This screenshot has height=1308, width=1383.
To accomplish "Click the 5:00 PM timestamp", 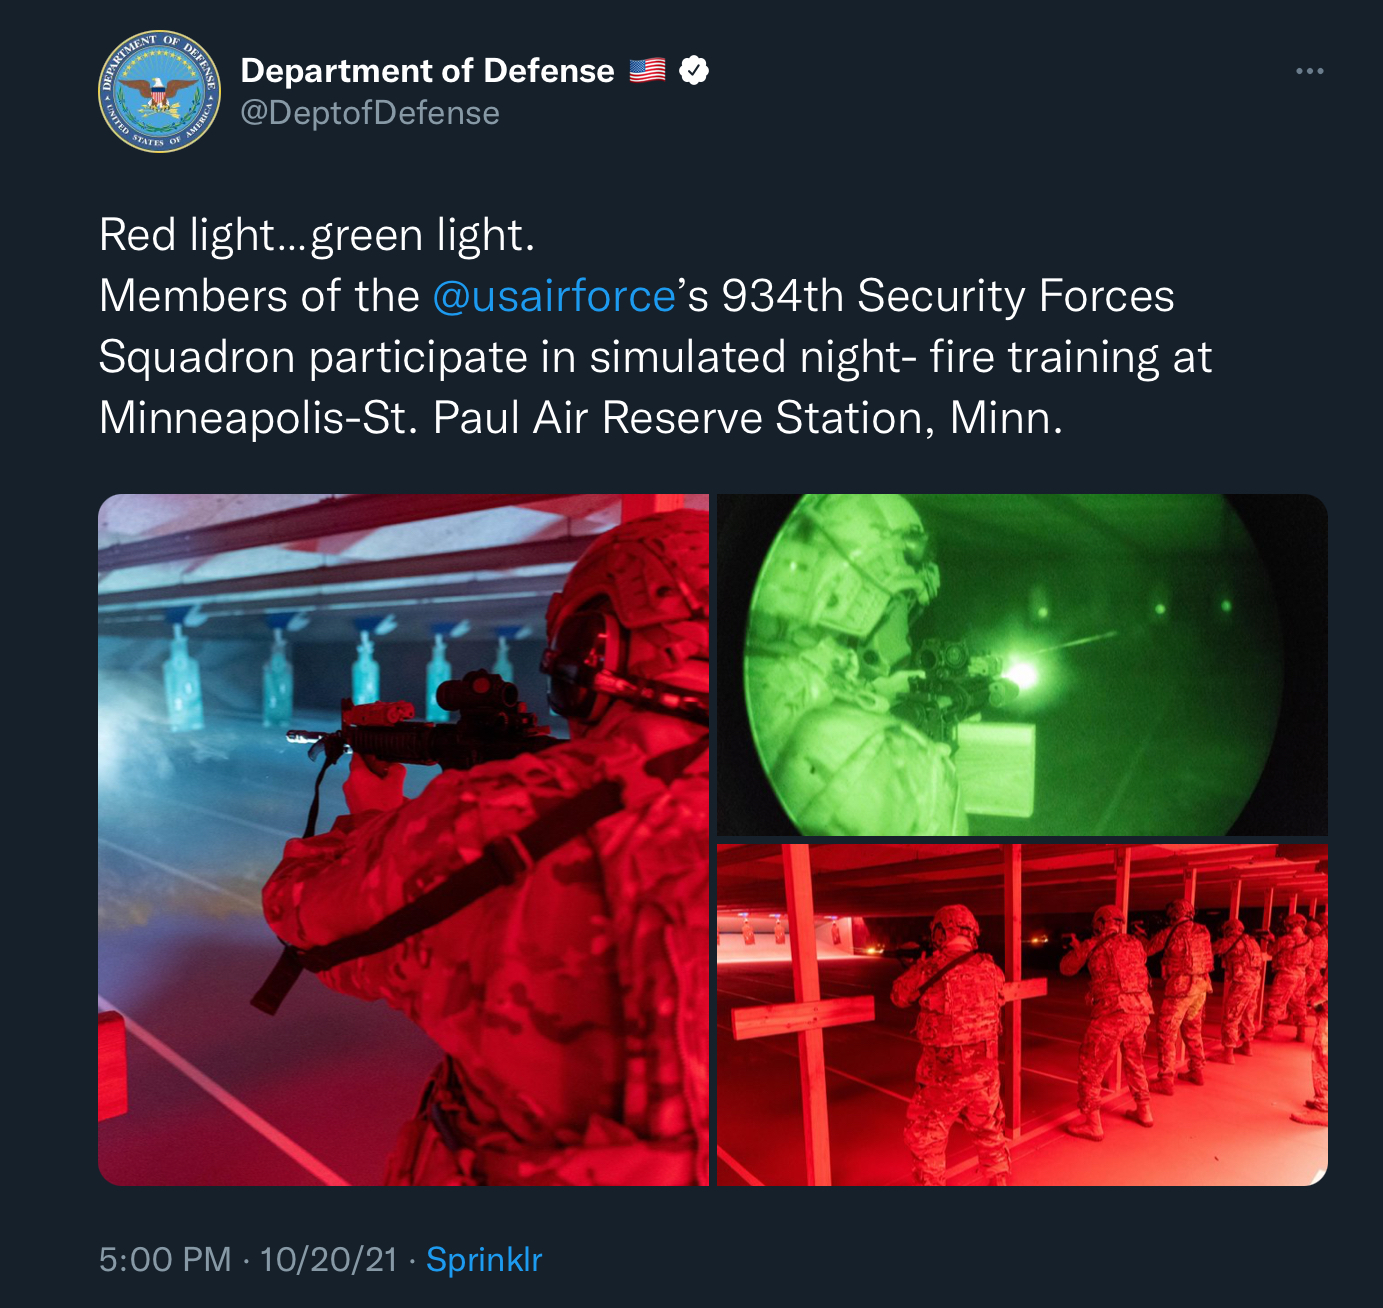I will pos(165,1259).
